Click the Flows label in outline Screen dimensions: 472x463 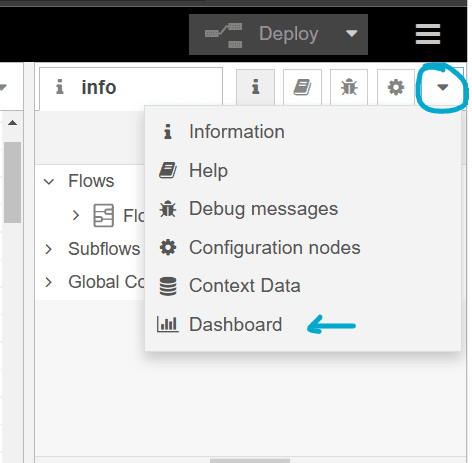[x=91, y=181]
